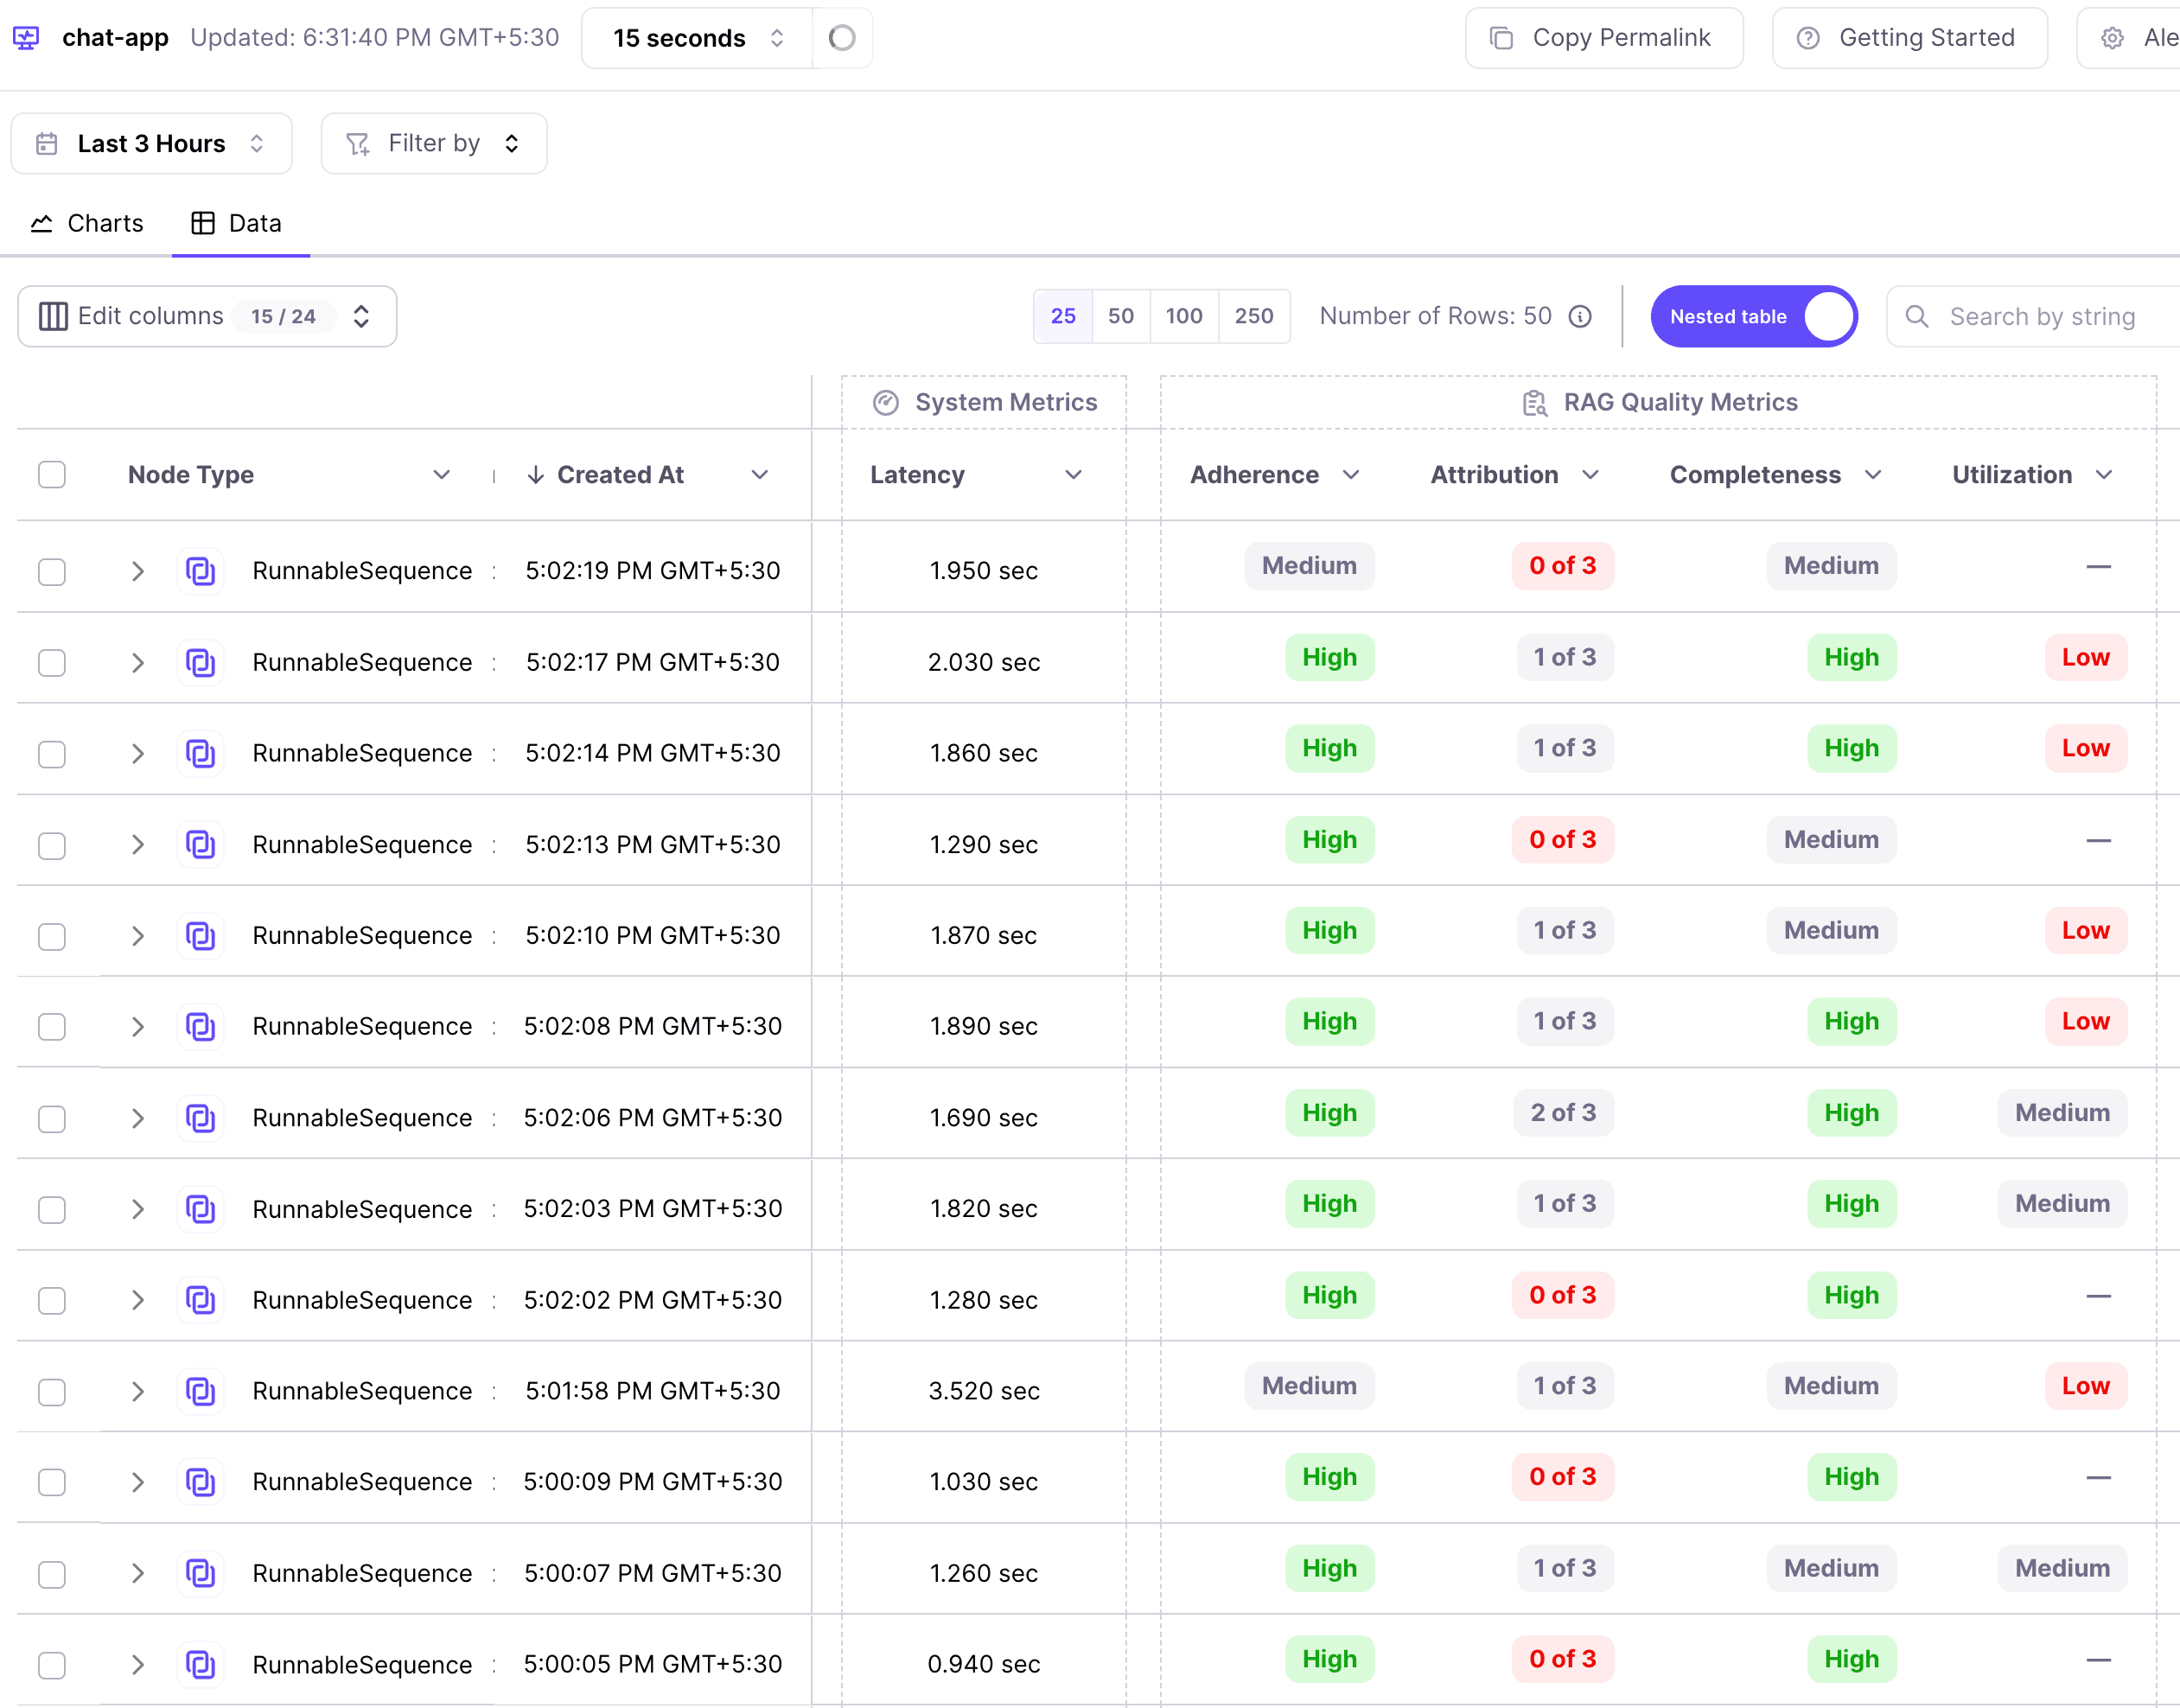Check the row created at 5:02:19 PM
The image size is (2180, 1708).
coord(52,572)
